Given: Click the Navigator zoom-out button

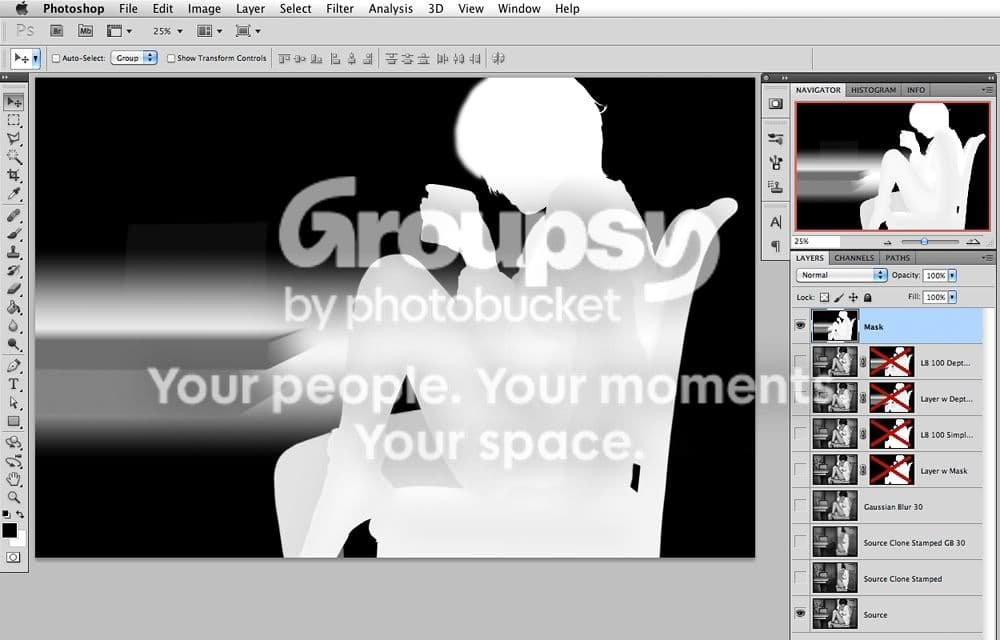Looking at the screenshot, I should coord(887,242).
